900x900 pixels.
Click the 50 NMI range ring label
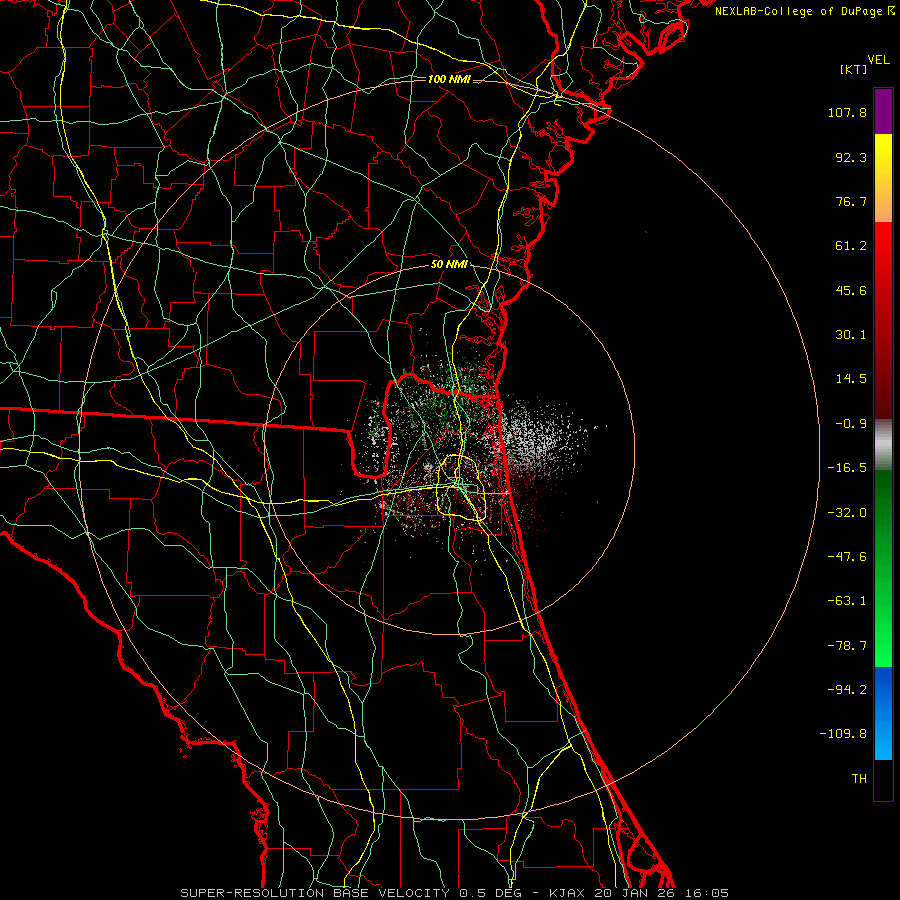point(449,265)
